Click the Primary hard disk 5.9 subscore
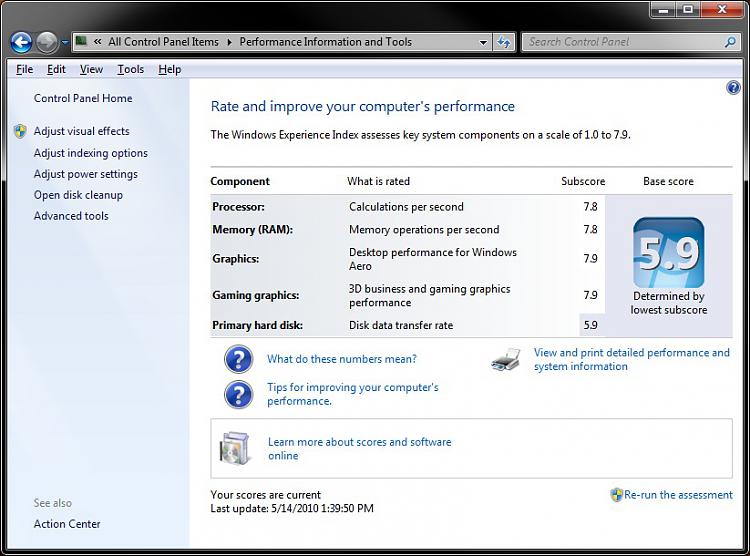The image size is (750, 556). pos(590,325)
